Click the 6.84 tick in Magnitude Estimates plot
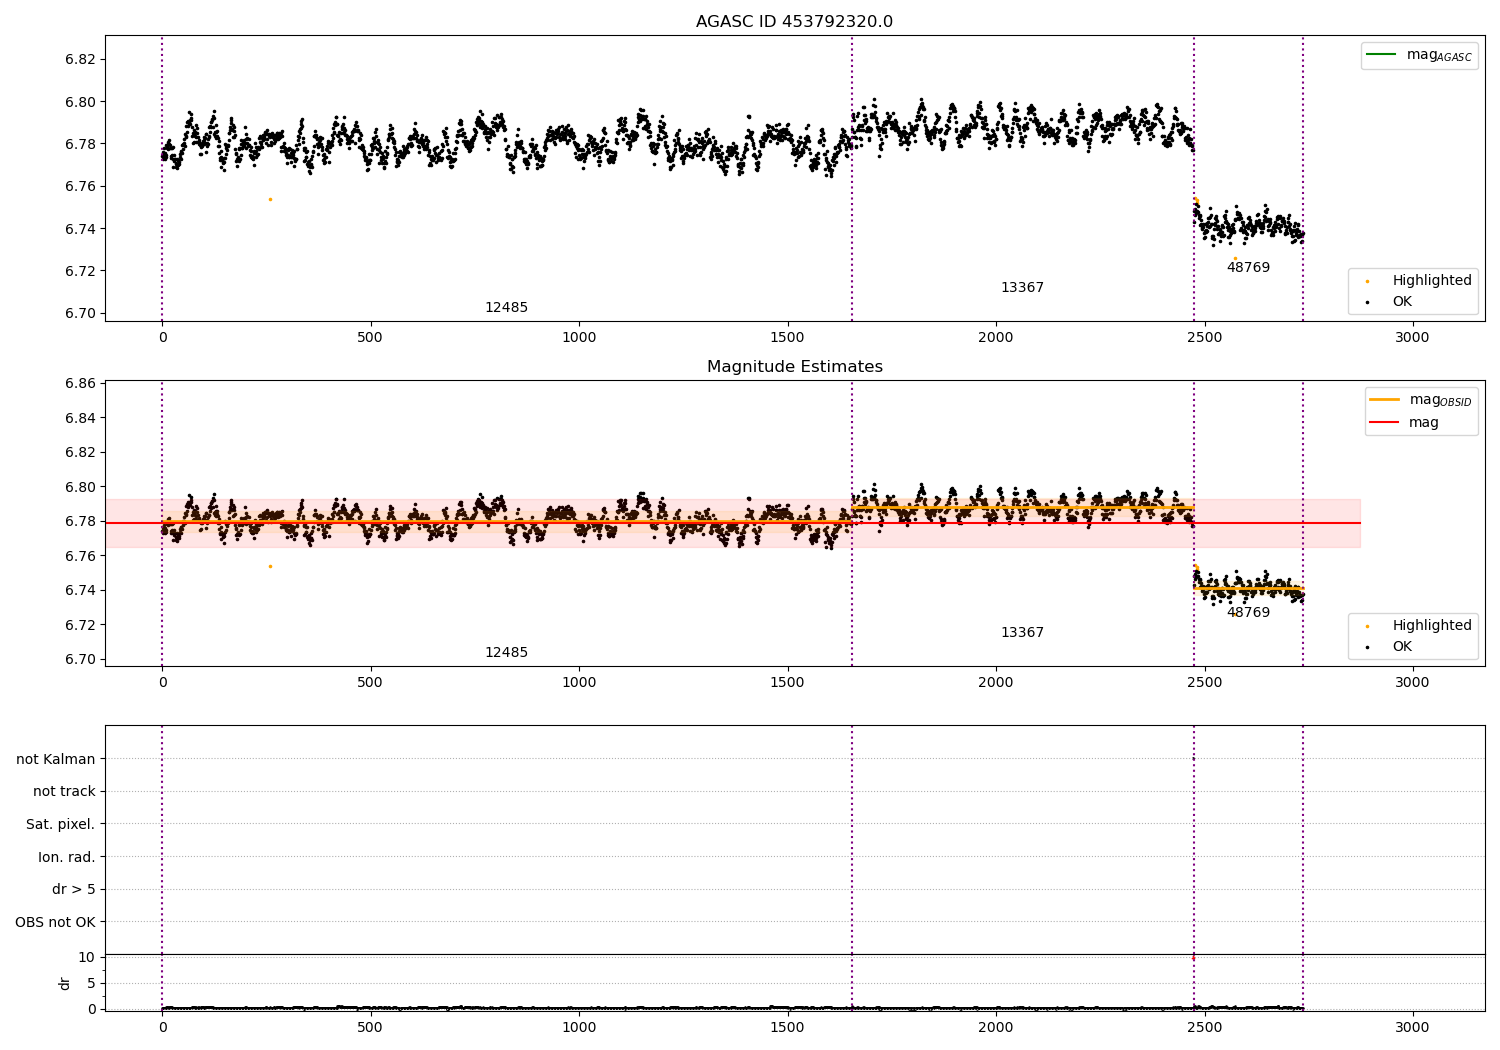 80,419
